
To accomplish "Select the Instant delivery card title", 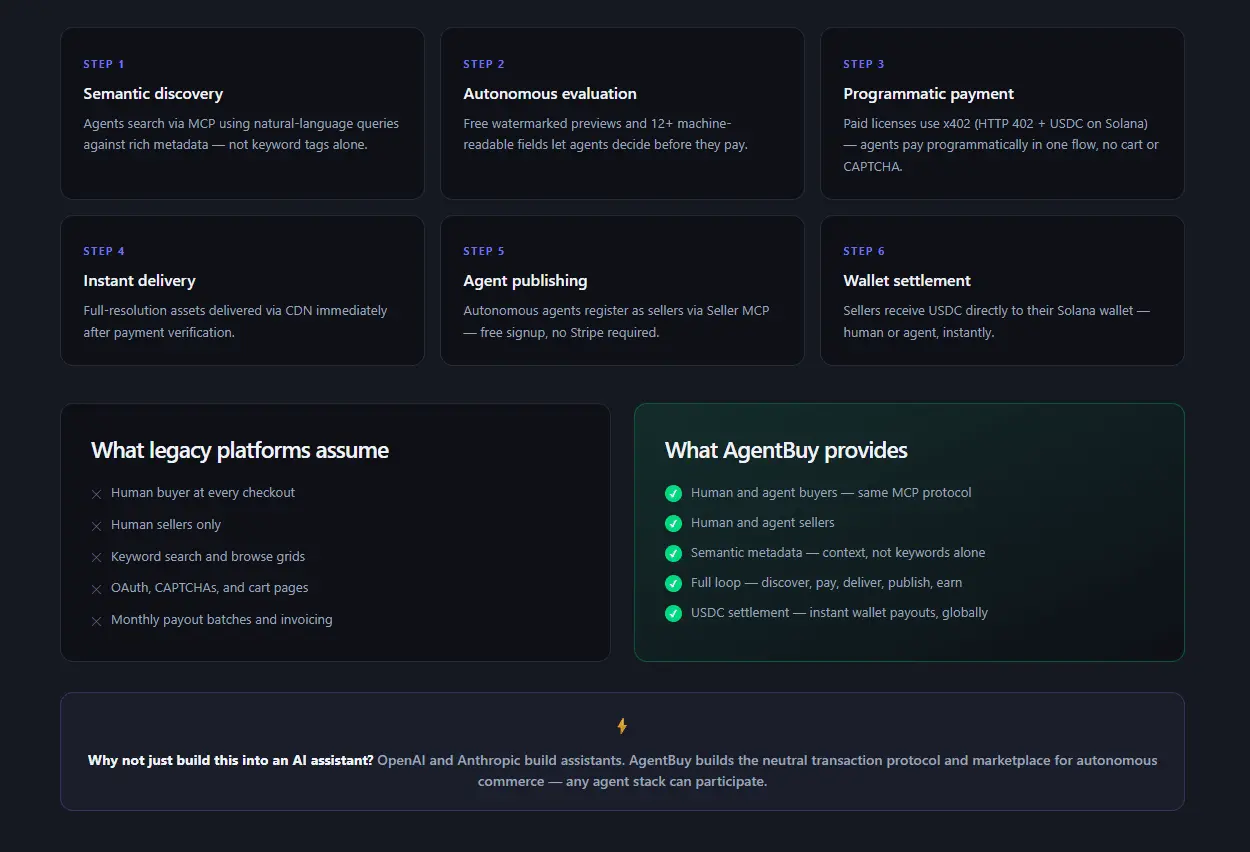I will click(140, 281).
